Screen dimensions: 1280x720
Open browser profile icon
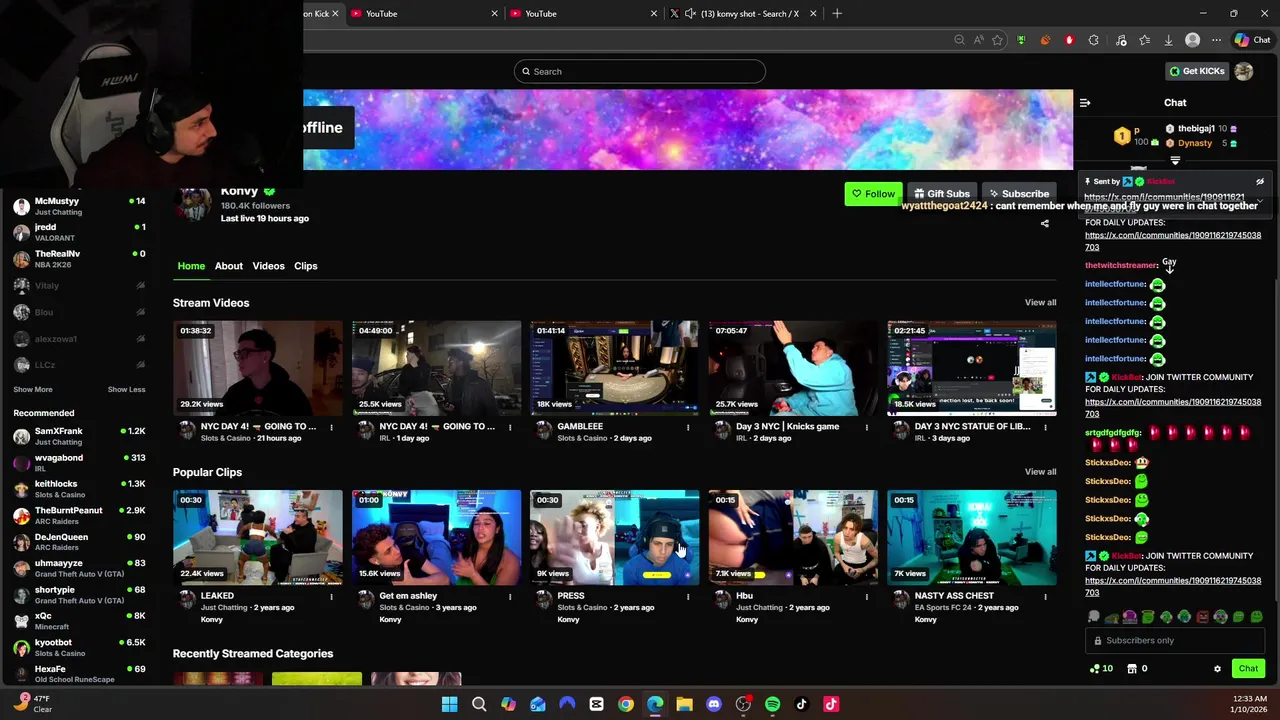(x=1192, y=40)
